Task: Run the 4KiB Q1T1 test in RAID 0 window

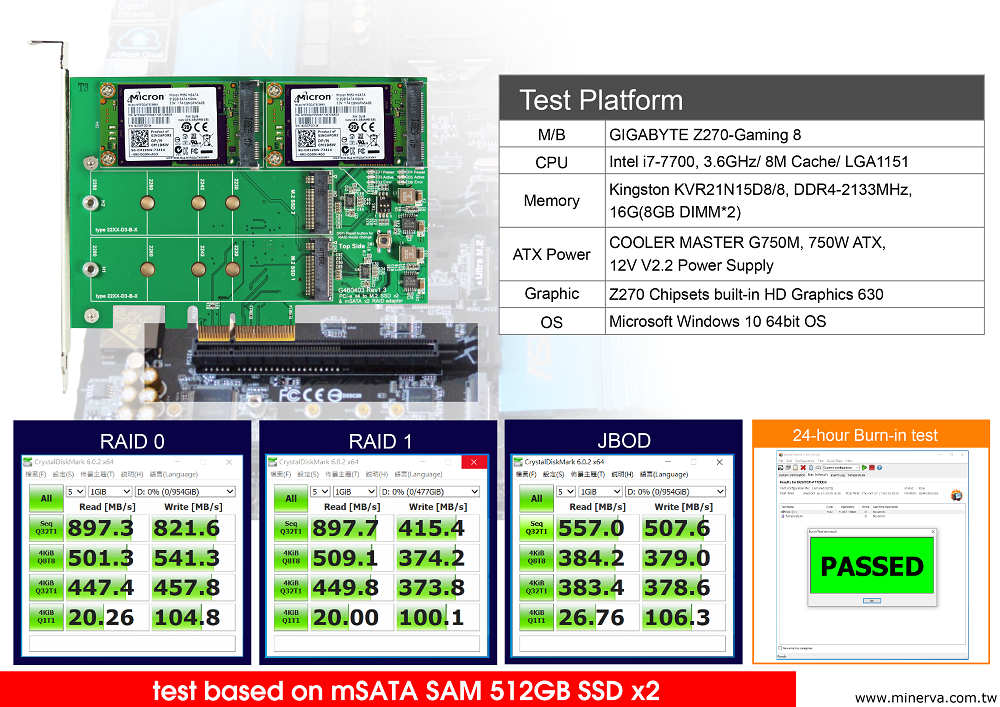Action: [x=46, y=617]
